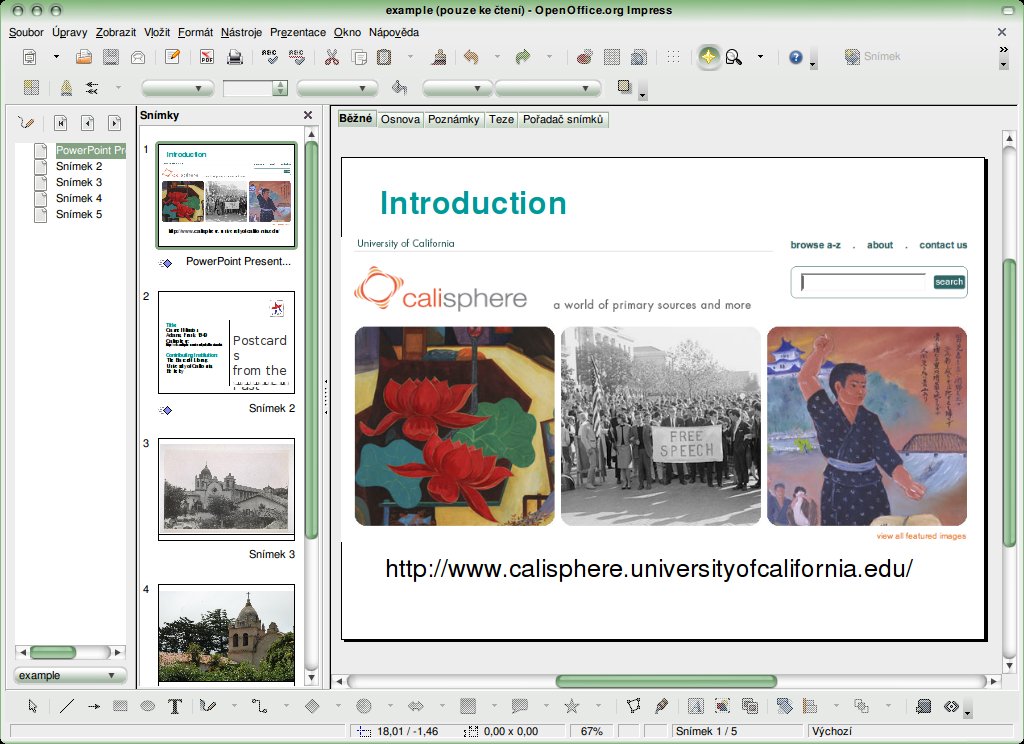Select the Callouts speech bubble tool
Screen dimensions: 1024x744
click(520, 706)
